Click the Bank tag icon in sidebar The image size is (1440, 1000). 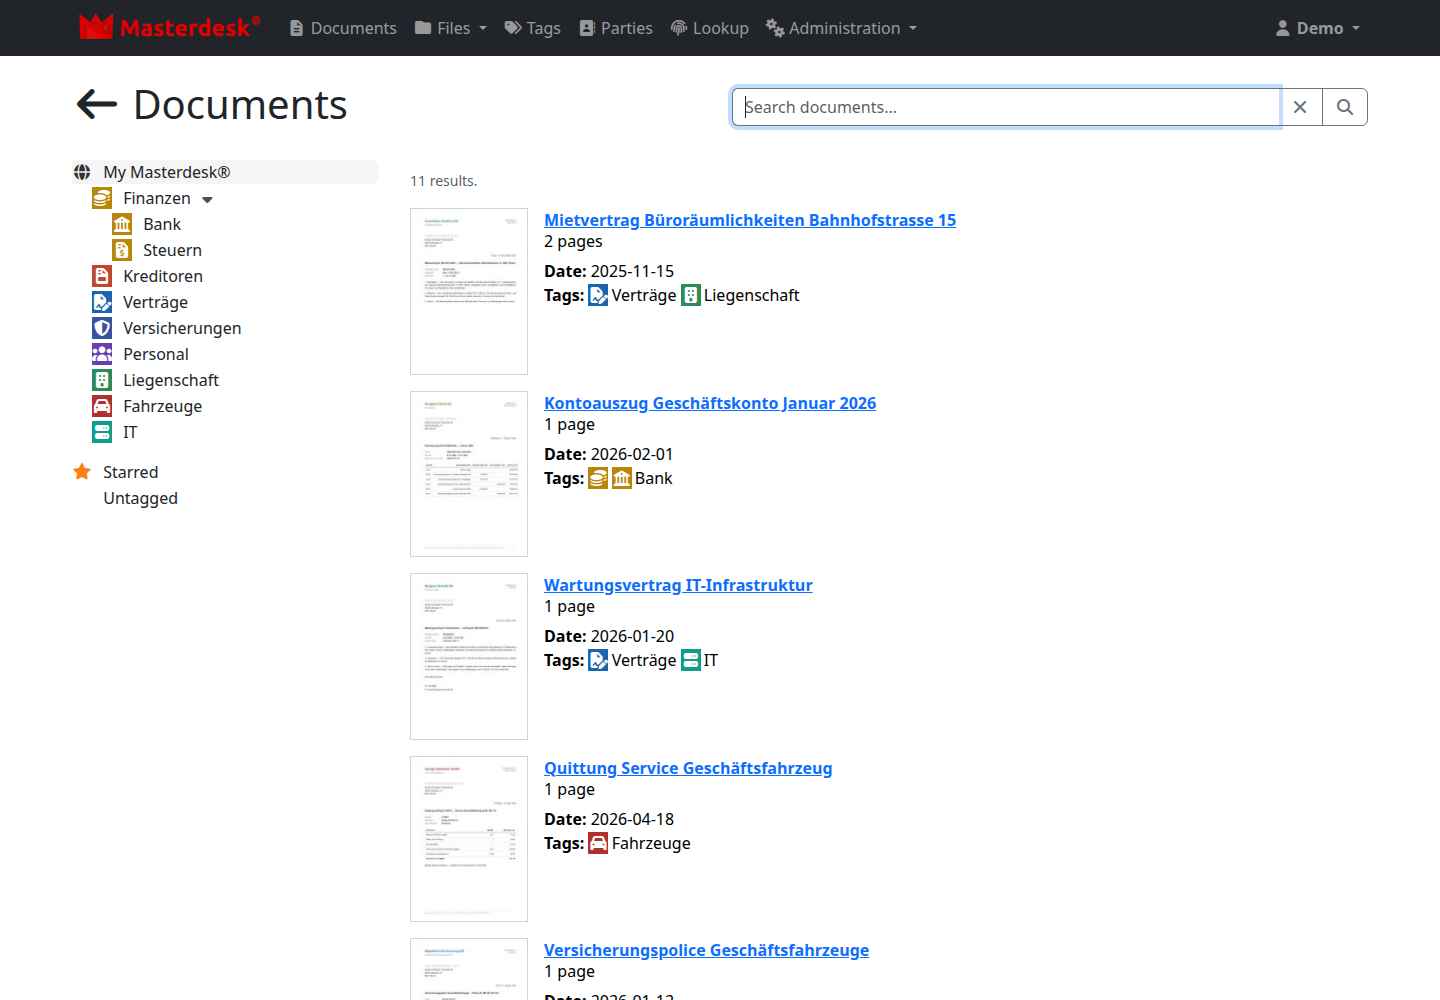(x=122, y=224)
